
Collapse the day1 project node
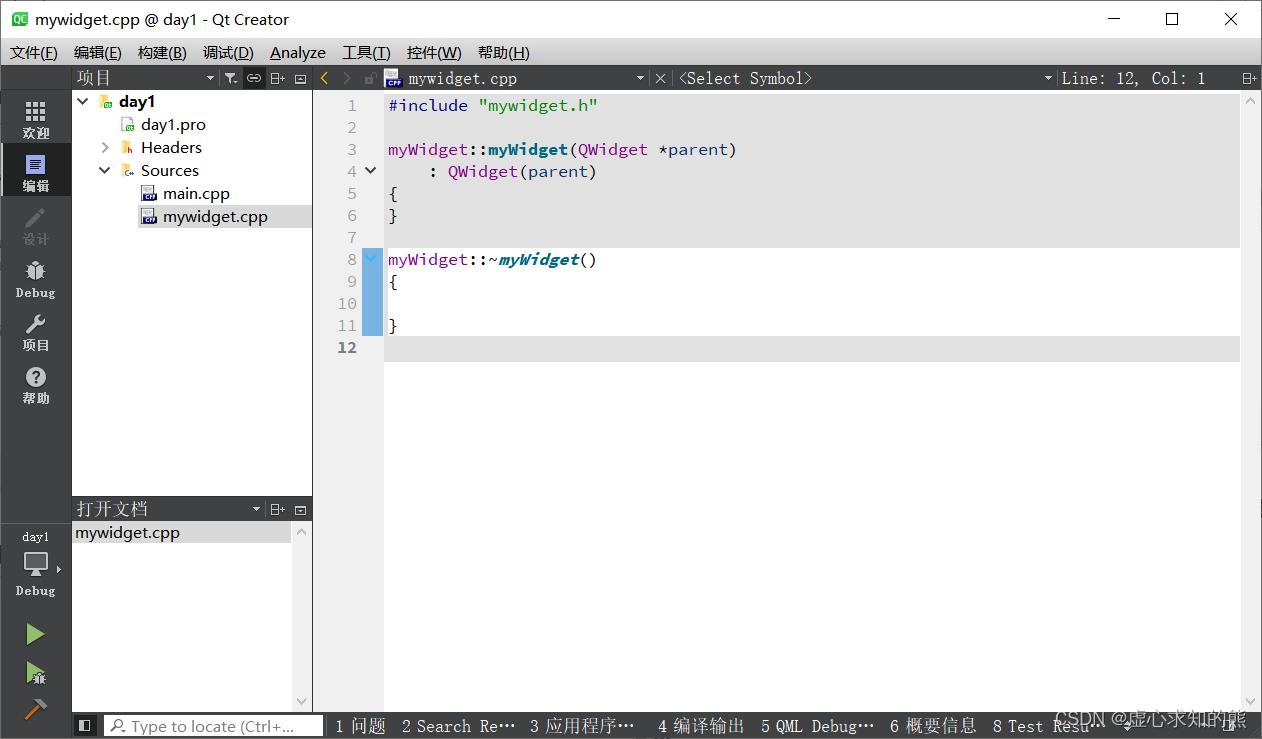coord(83,102)
